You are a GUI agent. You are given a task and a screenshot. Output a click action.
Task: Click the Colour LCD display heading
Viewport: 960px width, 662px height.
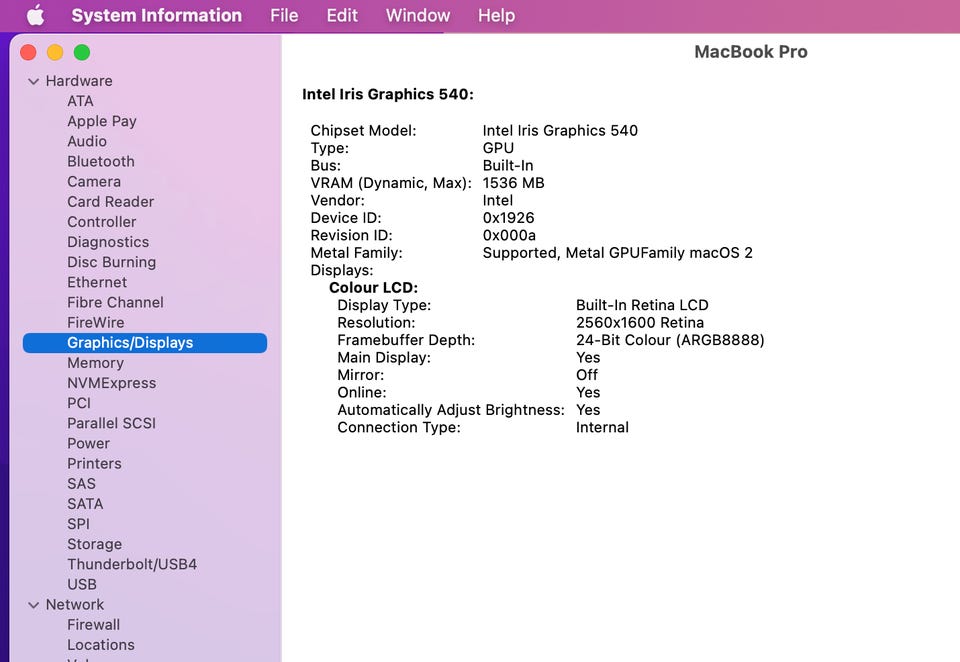pos(373,288)
